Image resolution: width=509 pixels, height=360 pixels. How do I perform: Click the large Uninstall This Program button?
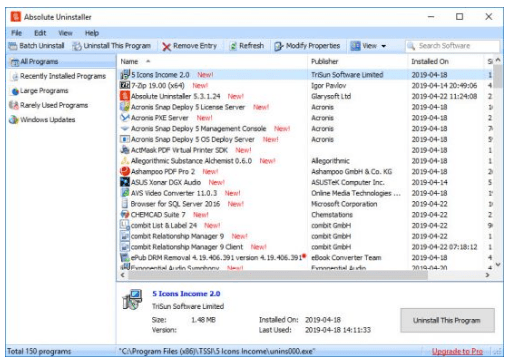click(x=447, y=320)
